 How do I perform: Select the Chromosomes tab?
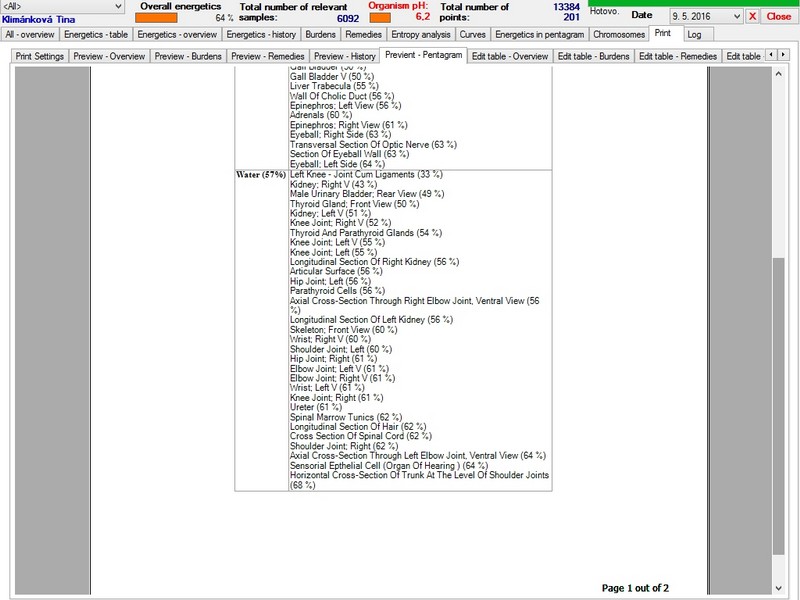pos(618,35)
